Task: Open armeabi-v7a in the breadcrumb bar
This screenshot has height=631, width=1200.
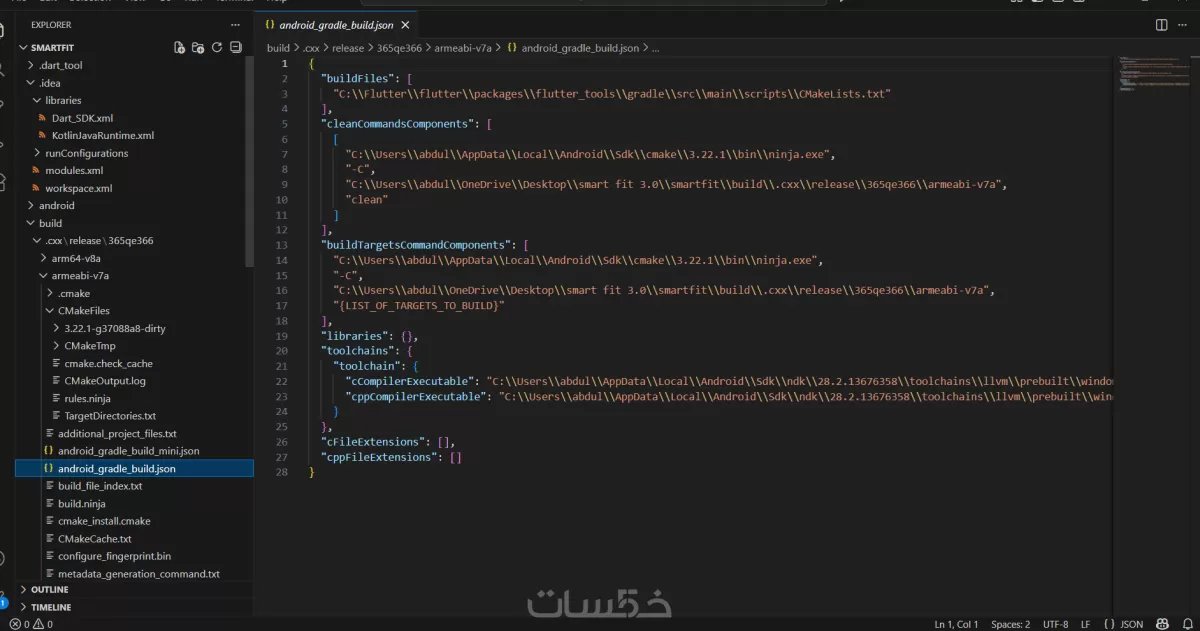Action: [x=464, y=47]
